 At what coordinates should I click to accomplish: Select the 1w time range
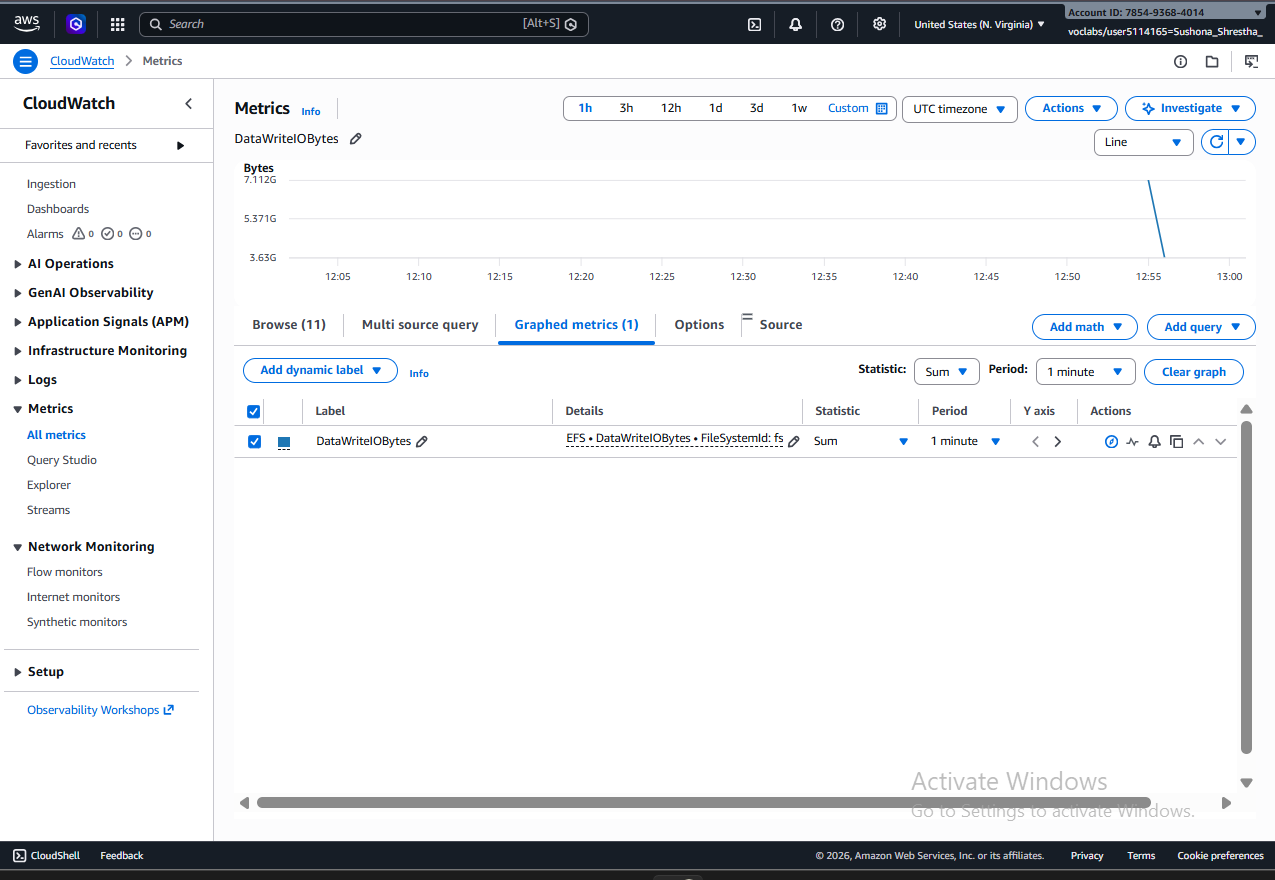(x=799, y=108)
